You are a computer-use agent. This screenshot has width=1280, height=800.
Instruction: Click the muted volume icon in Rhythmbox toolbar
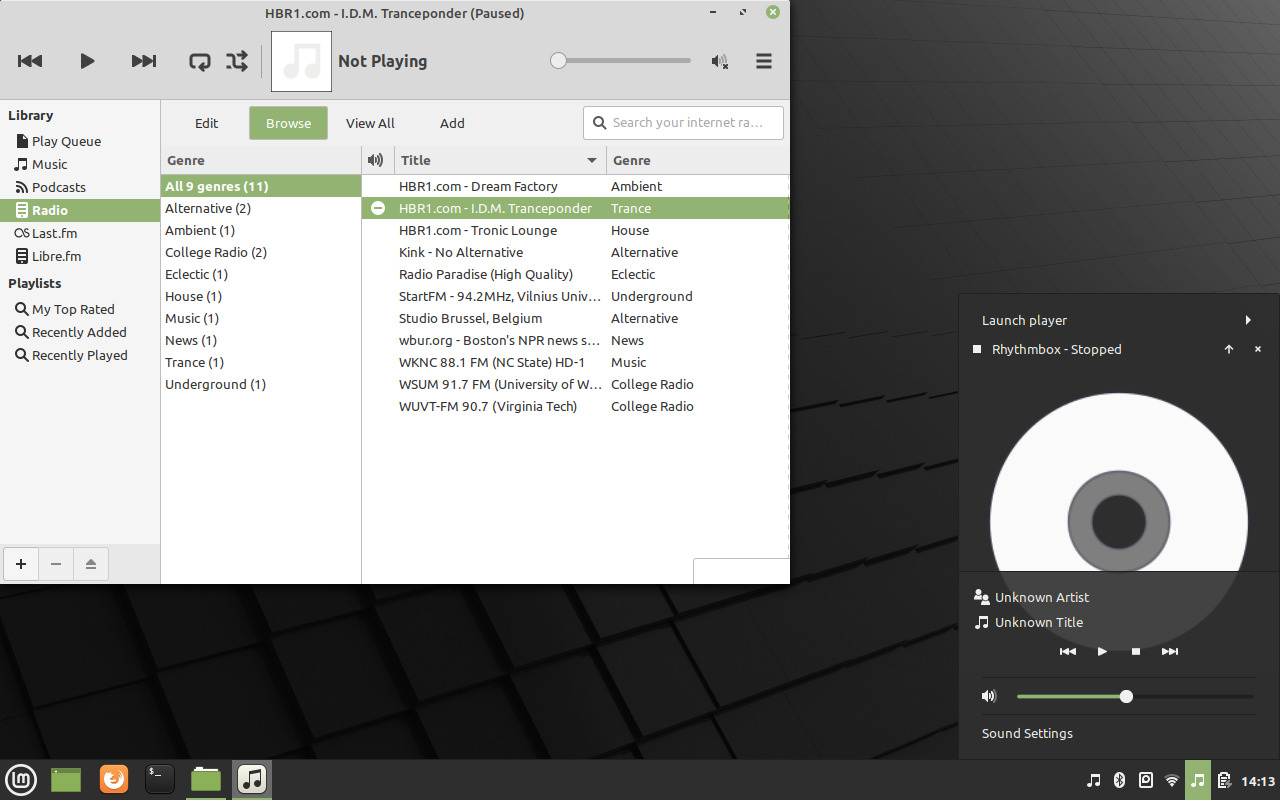tap(720, 61)
